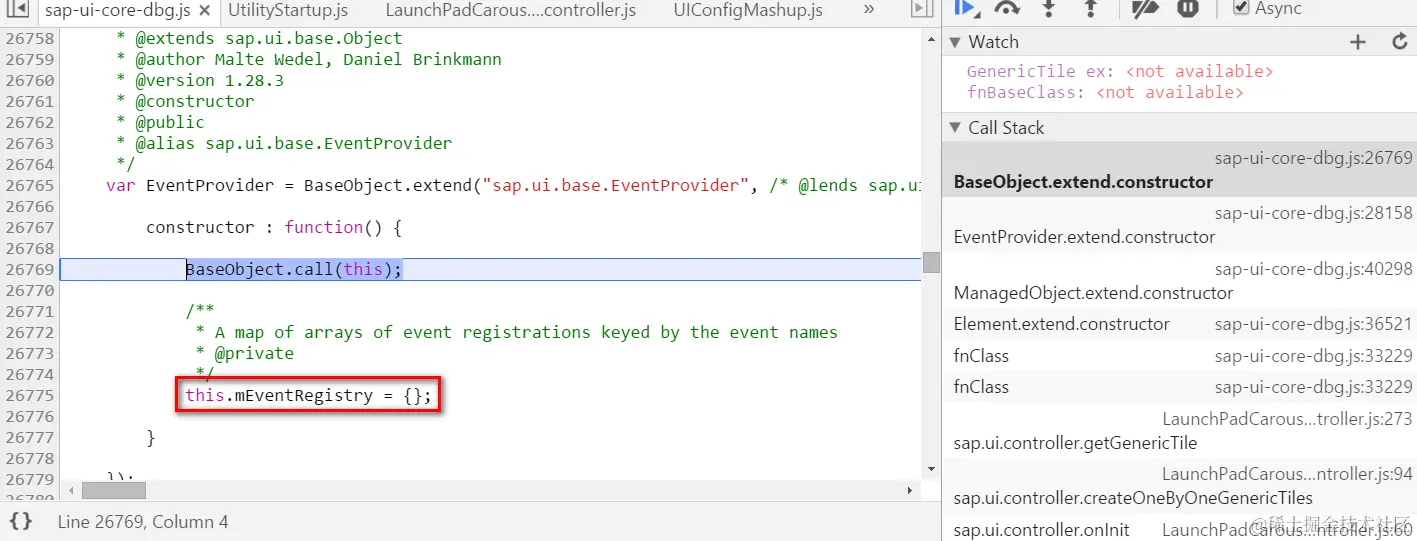Image resolution: width=1417 pixels, height=541 pixels.
Task: Select sap.ui.controller.onInit stack frame
Action: tap(1179, 529)
